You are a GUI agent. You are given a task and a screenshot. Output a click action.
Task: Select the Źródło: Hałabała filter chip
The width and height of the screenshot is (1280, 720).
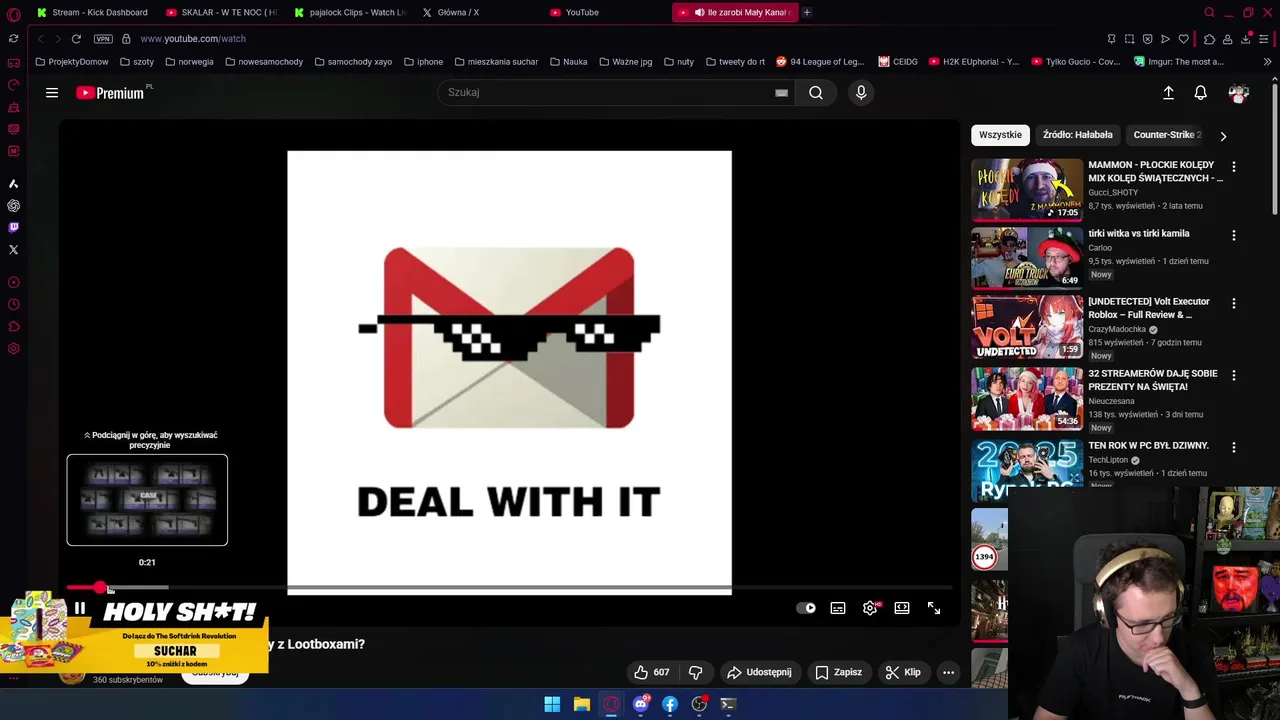(x=1077, y=135)
